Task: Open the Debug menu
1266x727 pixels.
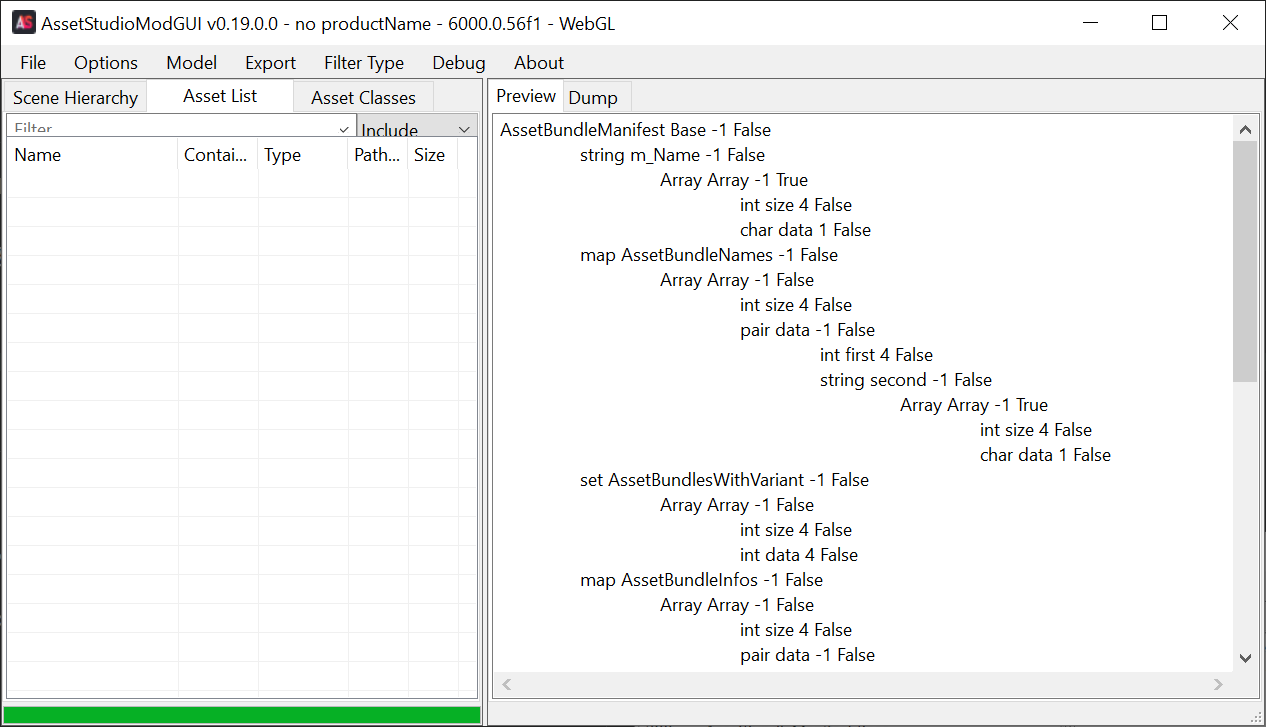Action: pyautogui.click(x=458, y=63)
